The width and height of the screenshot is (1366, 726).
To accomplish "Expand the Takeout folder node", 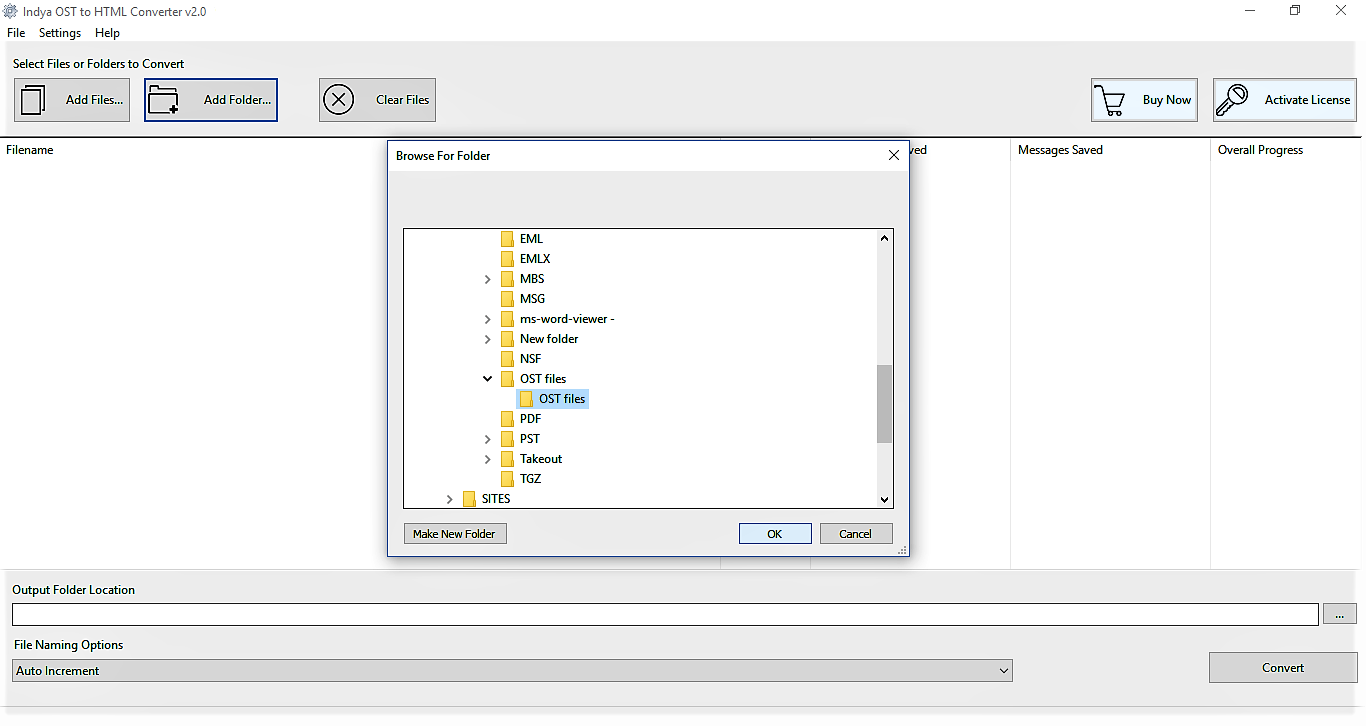I will 488,459.
